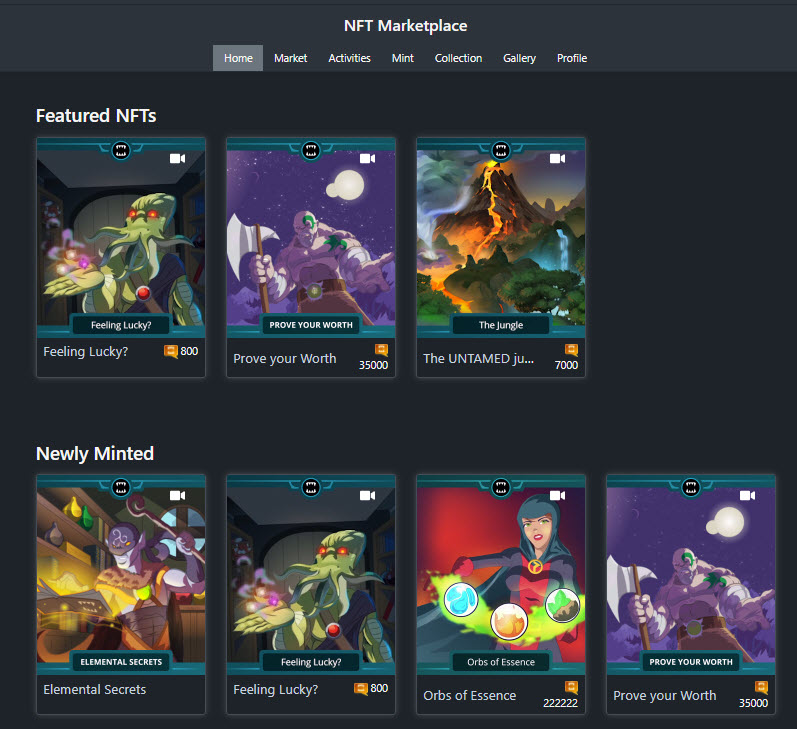Viewport: 797px width, 729px height.
Task: Click the 7000 price value
Action: point(566,365)
